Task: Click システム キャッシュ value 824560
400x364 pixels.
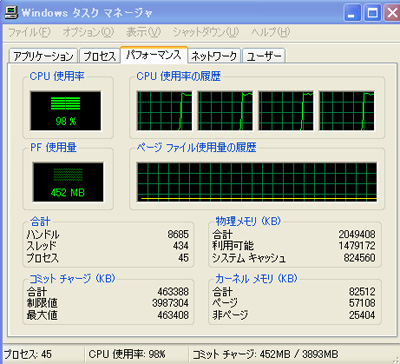Action: coord(359,258)
